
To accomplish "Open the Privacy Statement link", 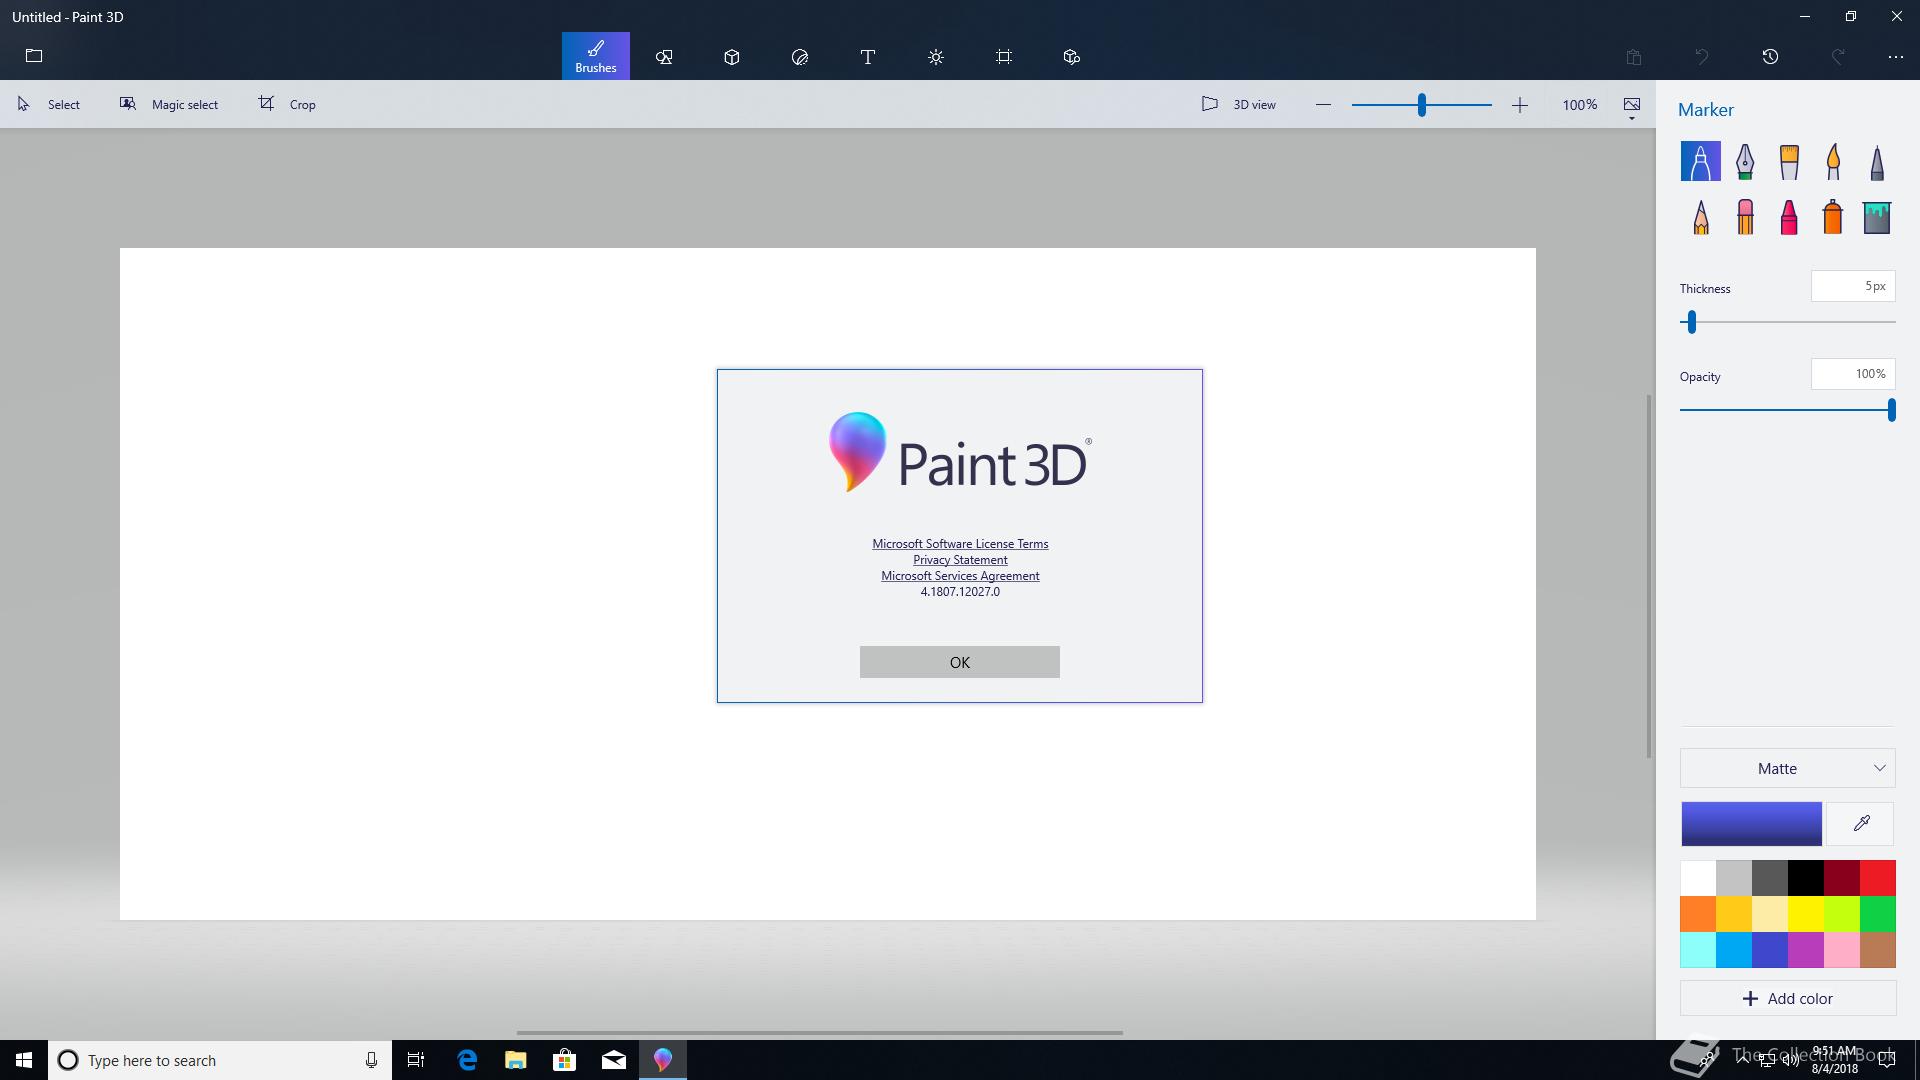I will [x=960, y=560].
